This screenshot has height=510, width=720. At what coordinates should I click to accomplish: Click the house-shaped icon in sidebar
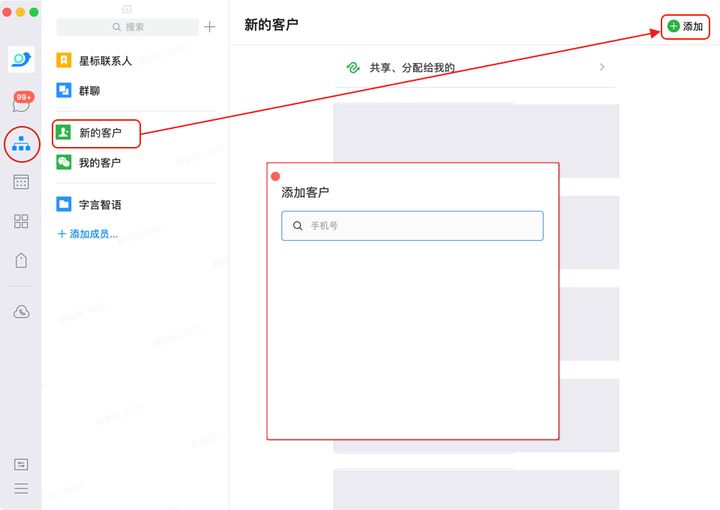[21, 260]
